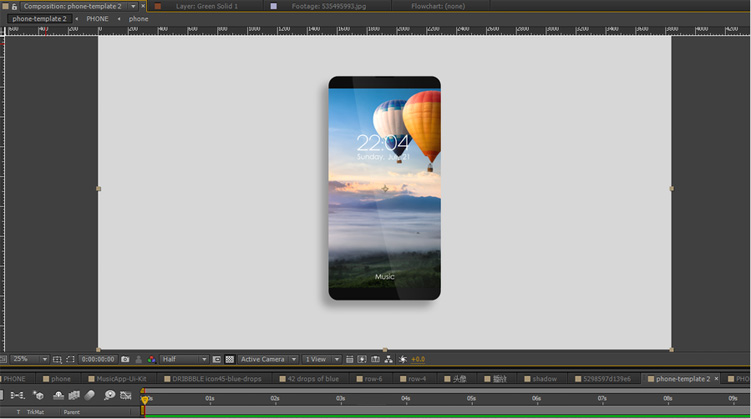
Task: Select the PHONE breadcrumb in composition navigator
Action: 97,19
